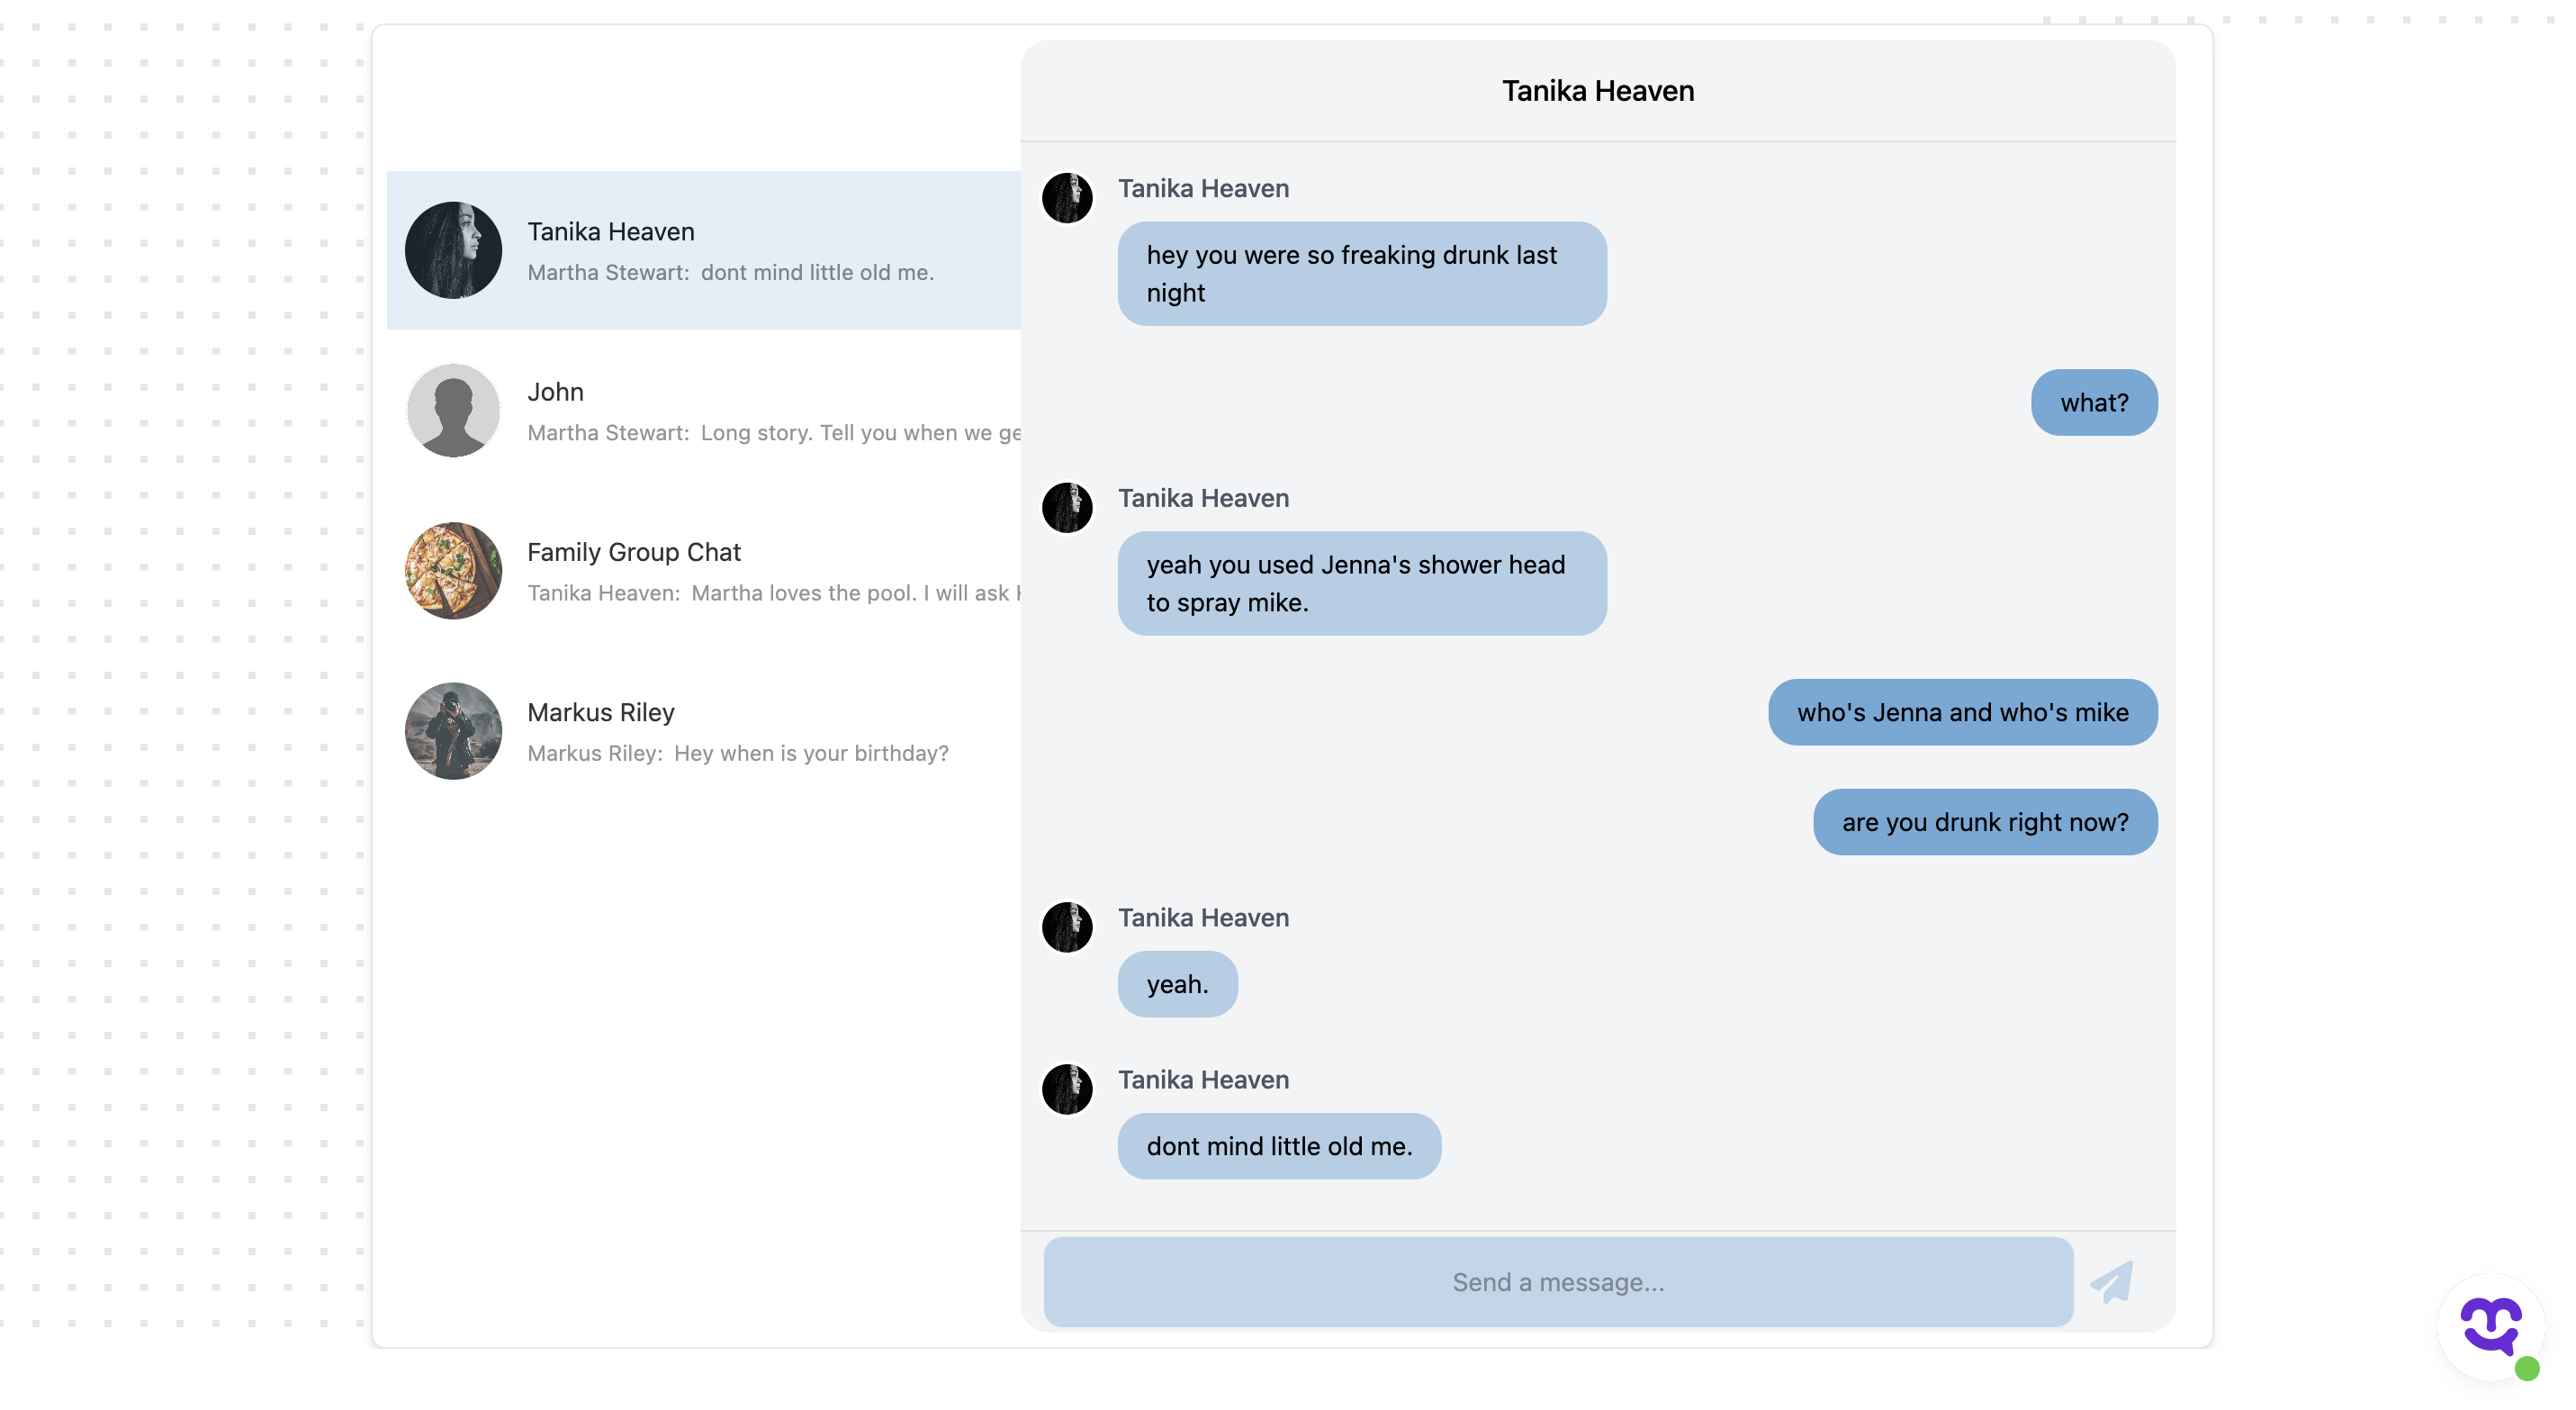Select the message bubble saying what?
The width and height of the screenshot is (2576, 1410).
point(2094,402)
